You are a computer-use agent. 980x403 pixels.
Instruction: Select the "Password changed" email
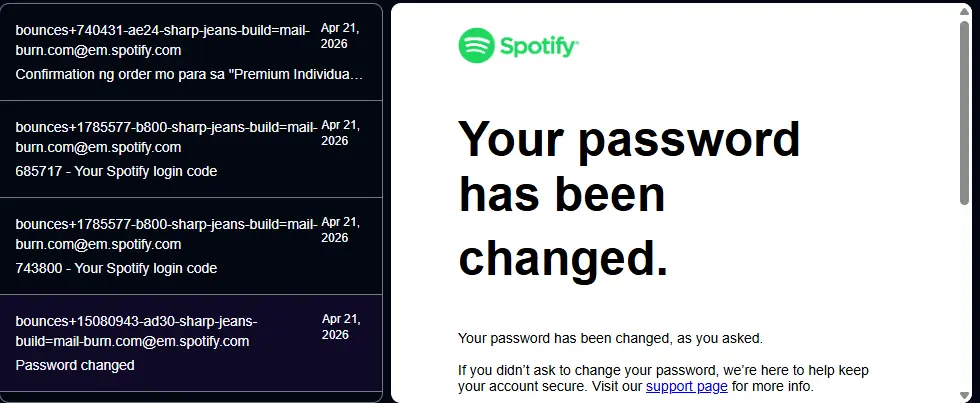click(x=191, y=342)
